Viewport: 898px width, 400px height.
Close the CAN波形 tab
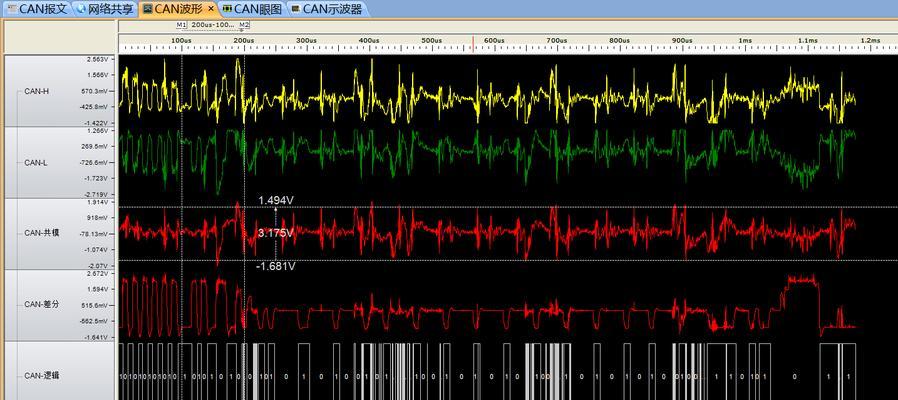pyautogui.click(x=211, y=9)
